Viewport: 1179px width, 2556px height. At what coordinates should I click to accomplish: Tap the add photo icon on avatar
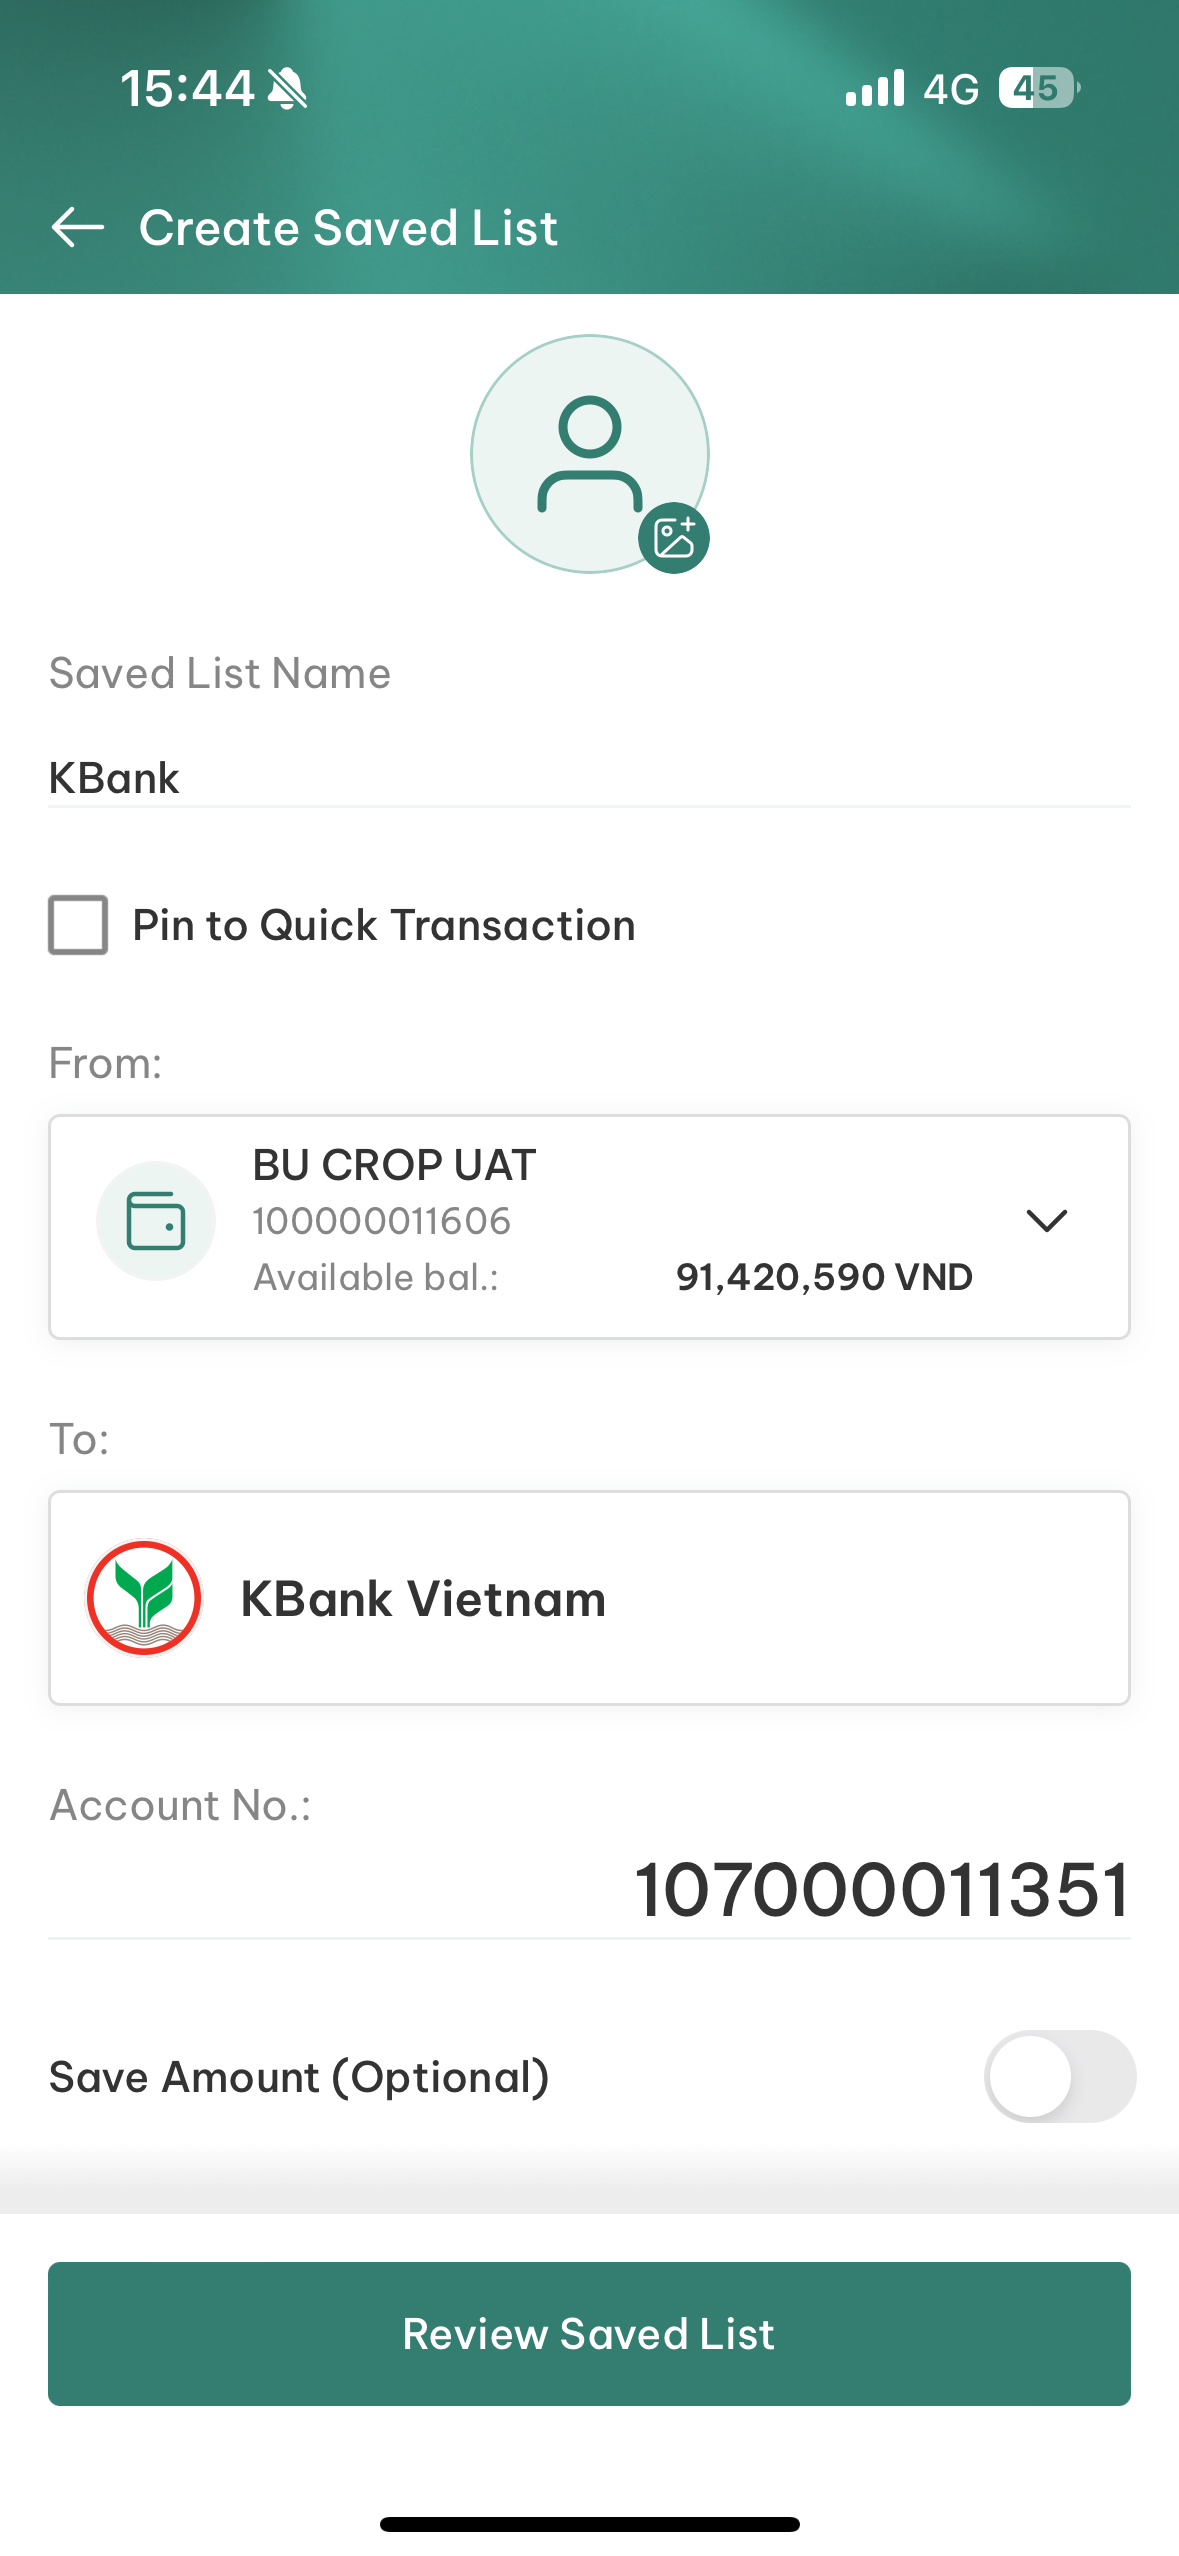point(674,538)
